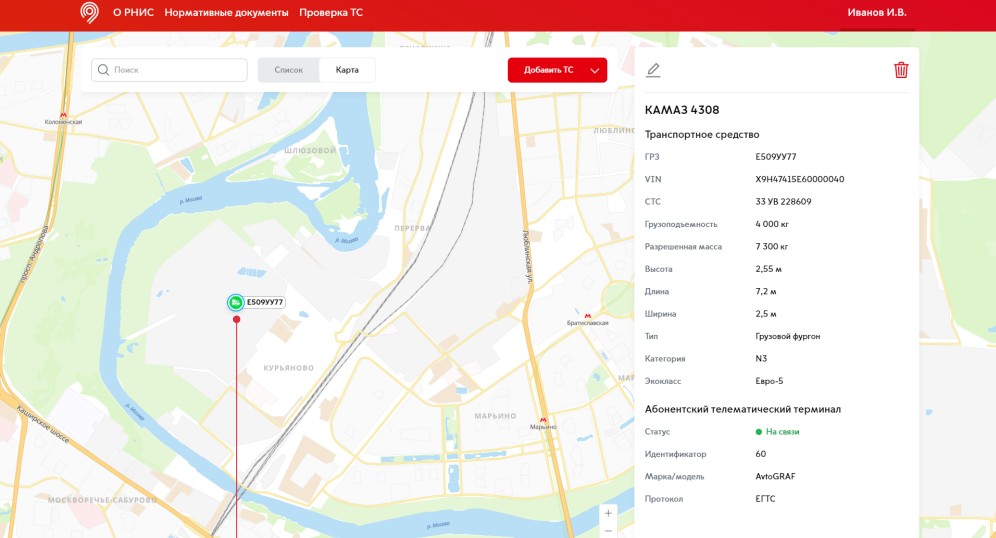996x538 pixels.
Task: Delete the vehicle with the trash icon
Action: [x=901, y=70]
